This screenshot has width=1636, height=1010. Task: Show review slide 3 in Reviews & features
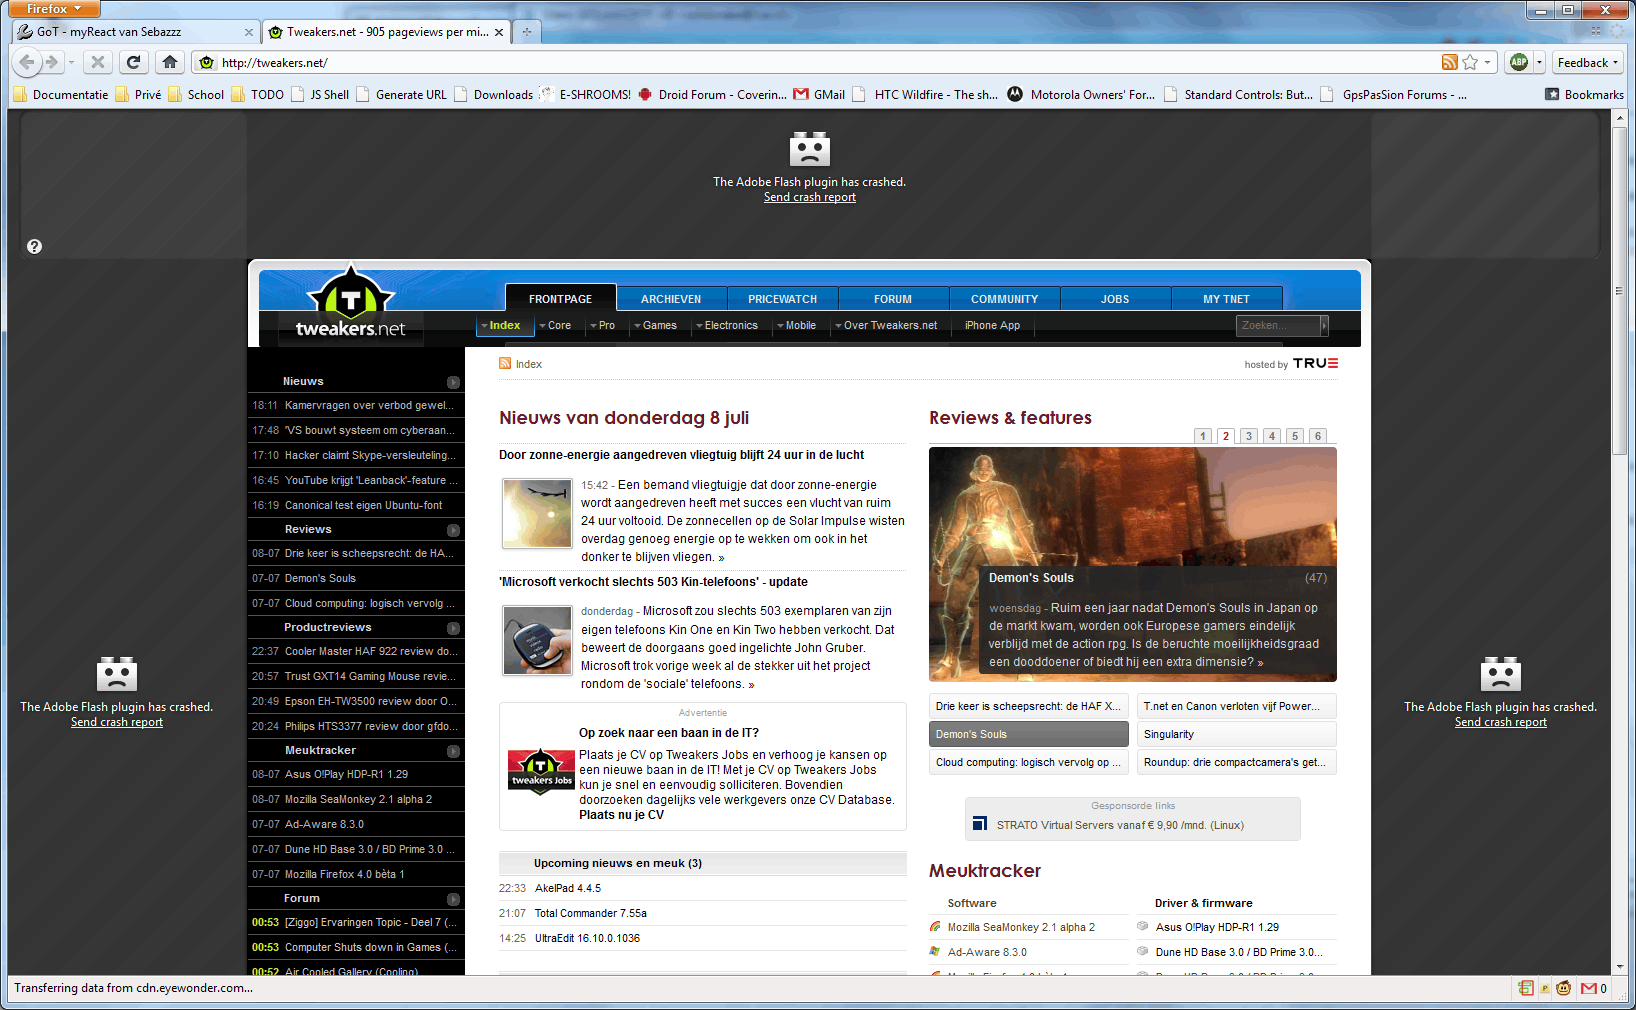pos(1249,436)
